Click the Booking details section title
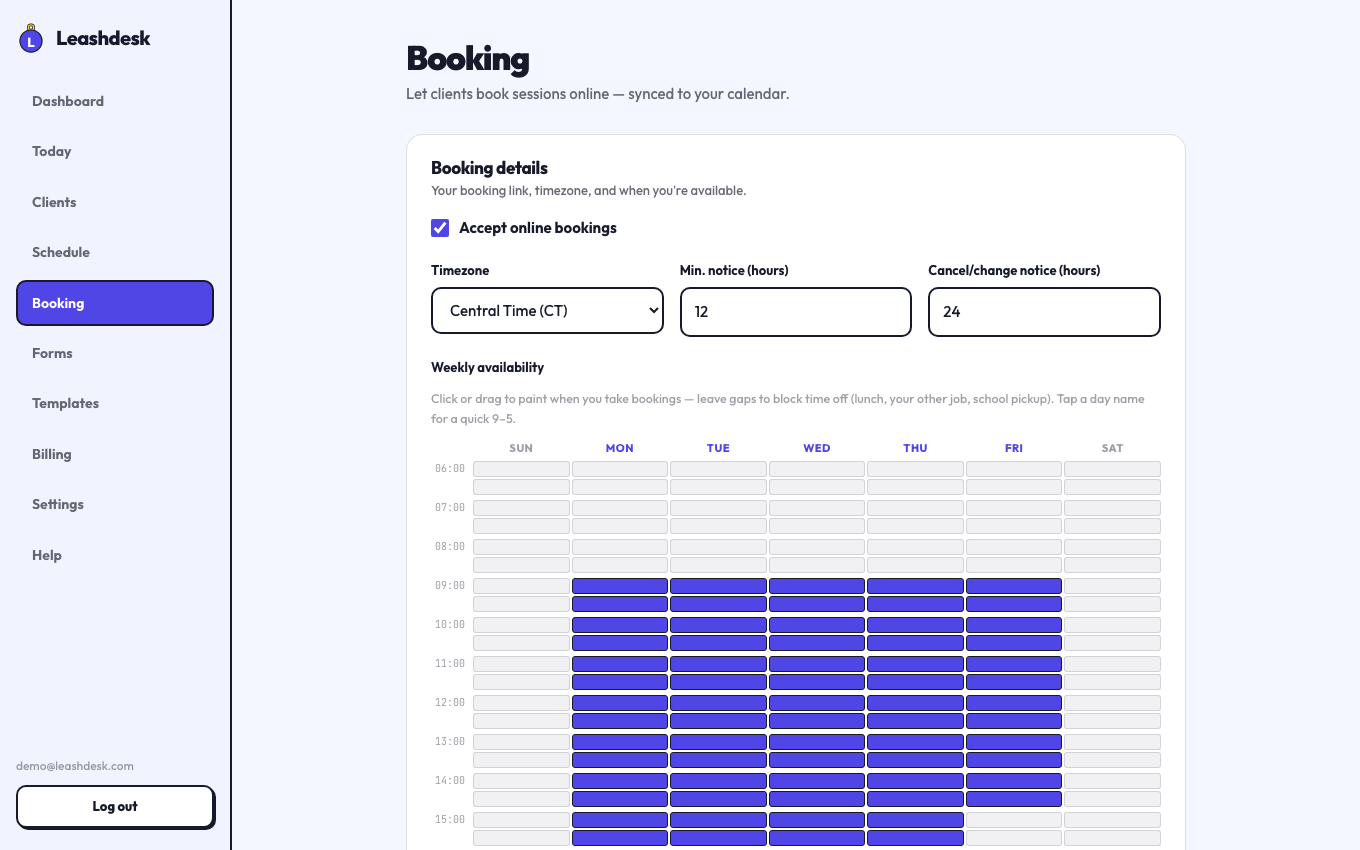 (489, 168)
